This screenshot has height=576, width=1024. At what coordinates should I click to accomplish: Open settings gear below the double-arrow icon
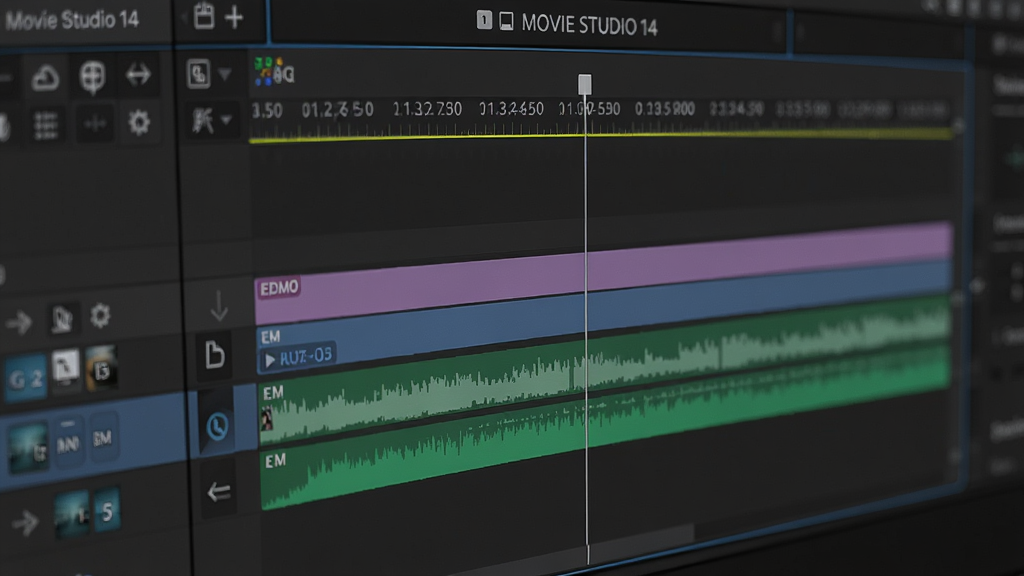(x=138, y=122)
